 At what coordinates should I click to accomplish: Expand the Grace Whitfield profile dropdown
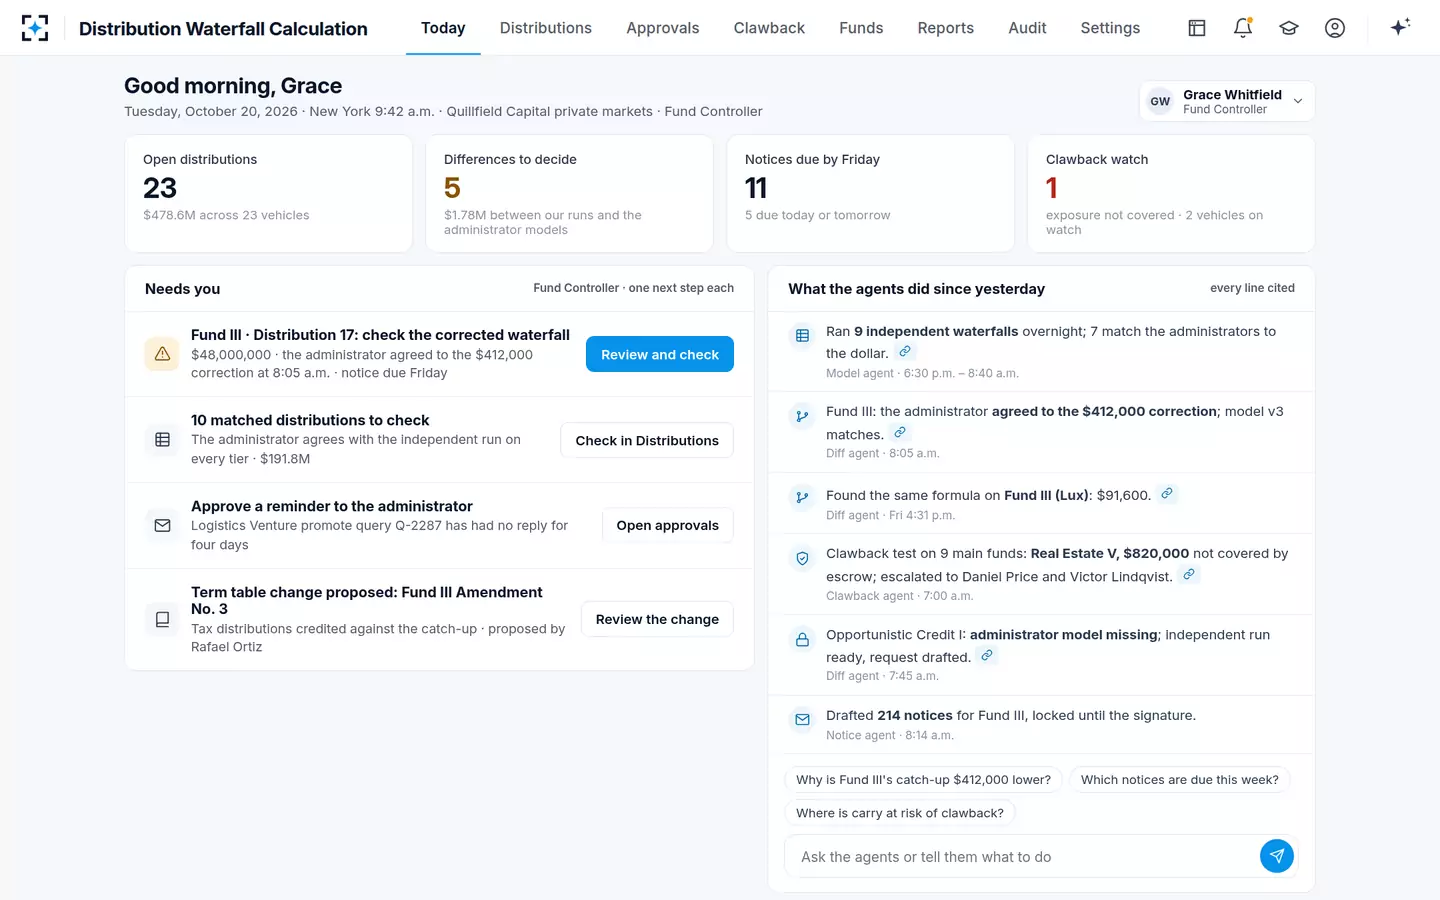(x=1227, y=101)
